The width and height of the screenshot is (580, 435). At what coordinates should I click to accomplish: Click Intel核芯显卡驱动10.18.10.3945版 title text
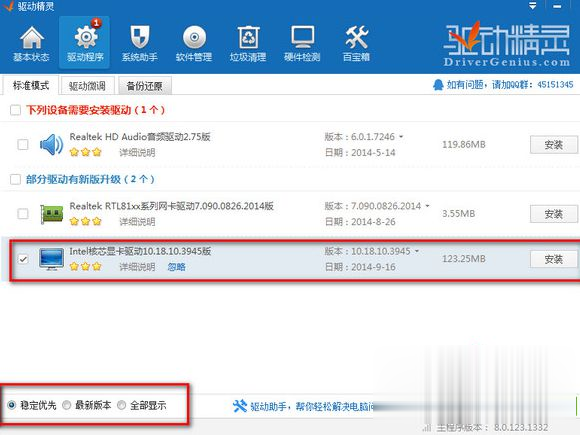point(141,251)
